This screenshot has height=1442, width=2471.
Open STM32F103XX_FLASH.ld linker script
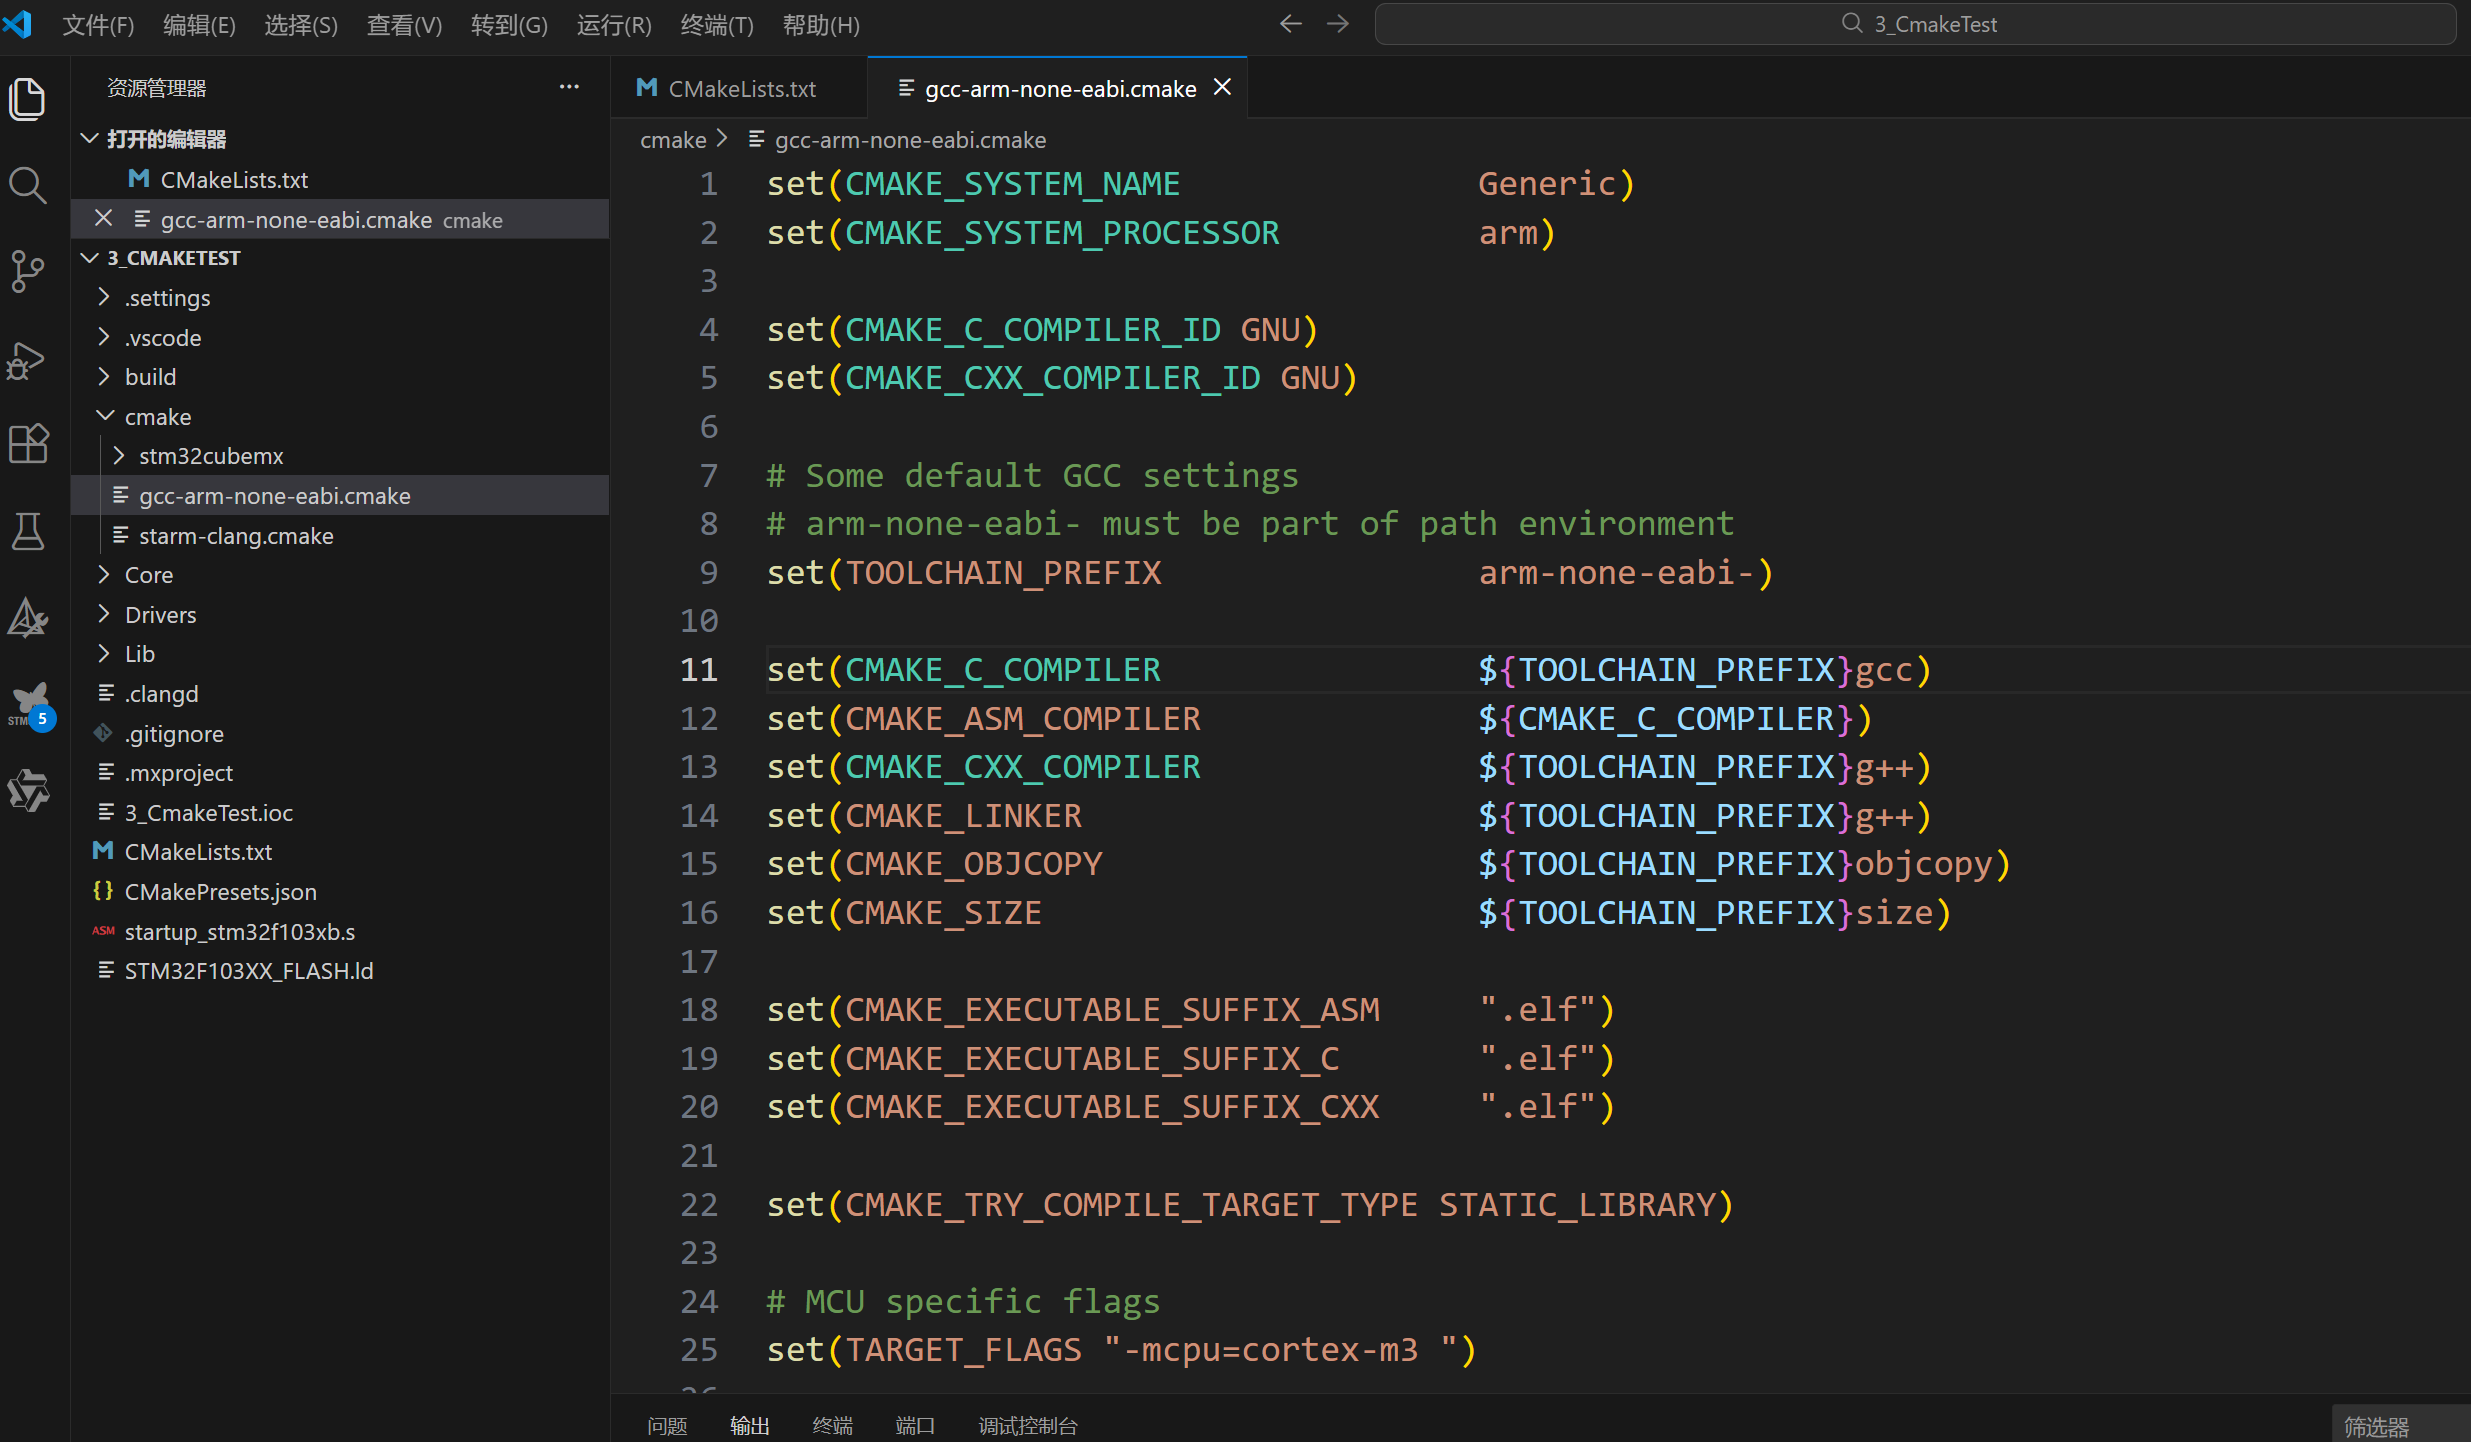340,971
